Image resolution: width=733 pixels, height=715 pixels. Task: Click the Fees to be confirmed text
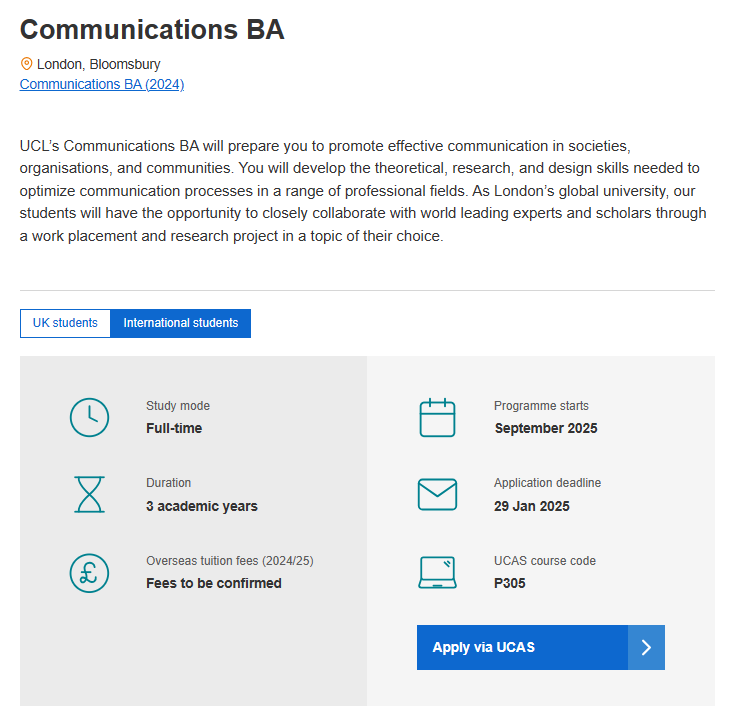click(214, 583)
